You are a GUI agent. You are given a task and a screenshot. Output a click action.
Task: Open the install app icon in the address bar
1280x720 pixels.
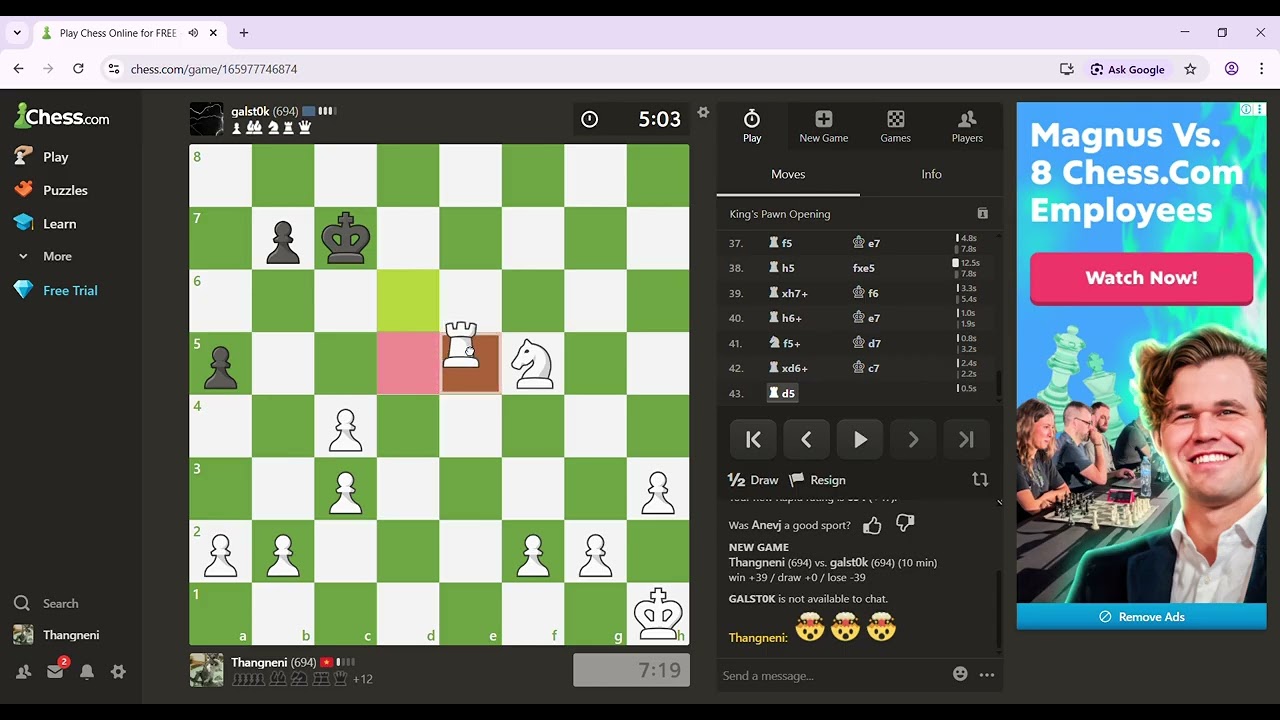click(x=1066, y=69)
